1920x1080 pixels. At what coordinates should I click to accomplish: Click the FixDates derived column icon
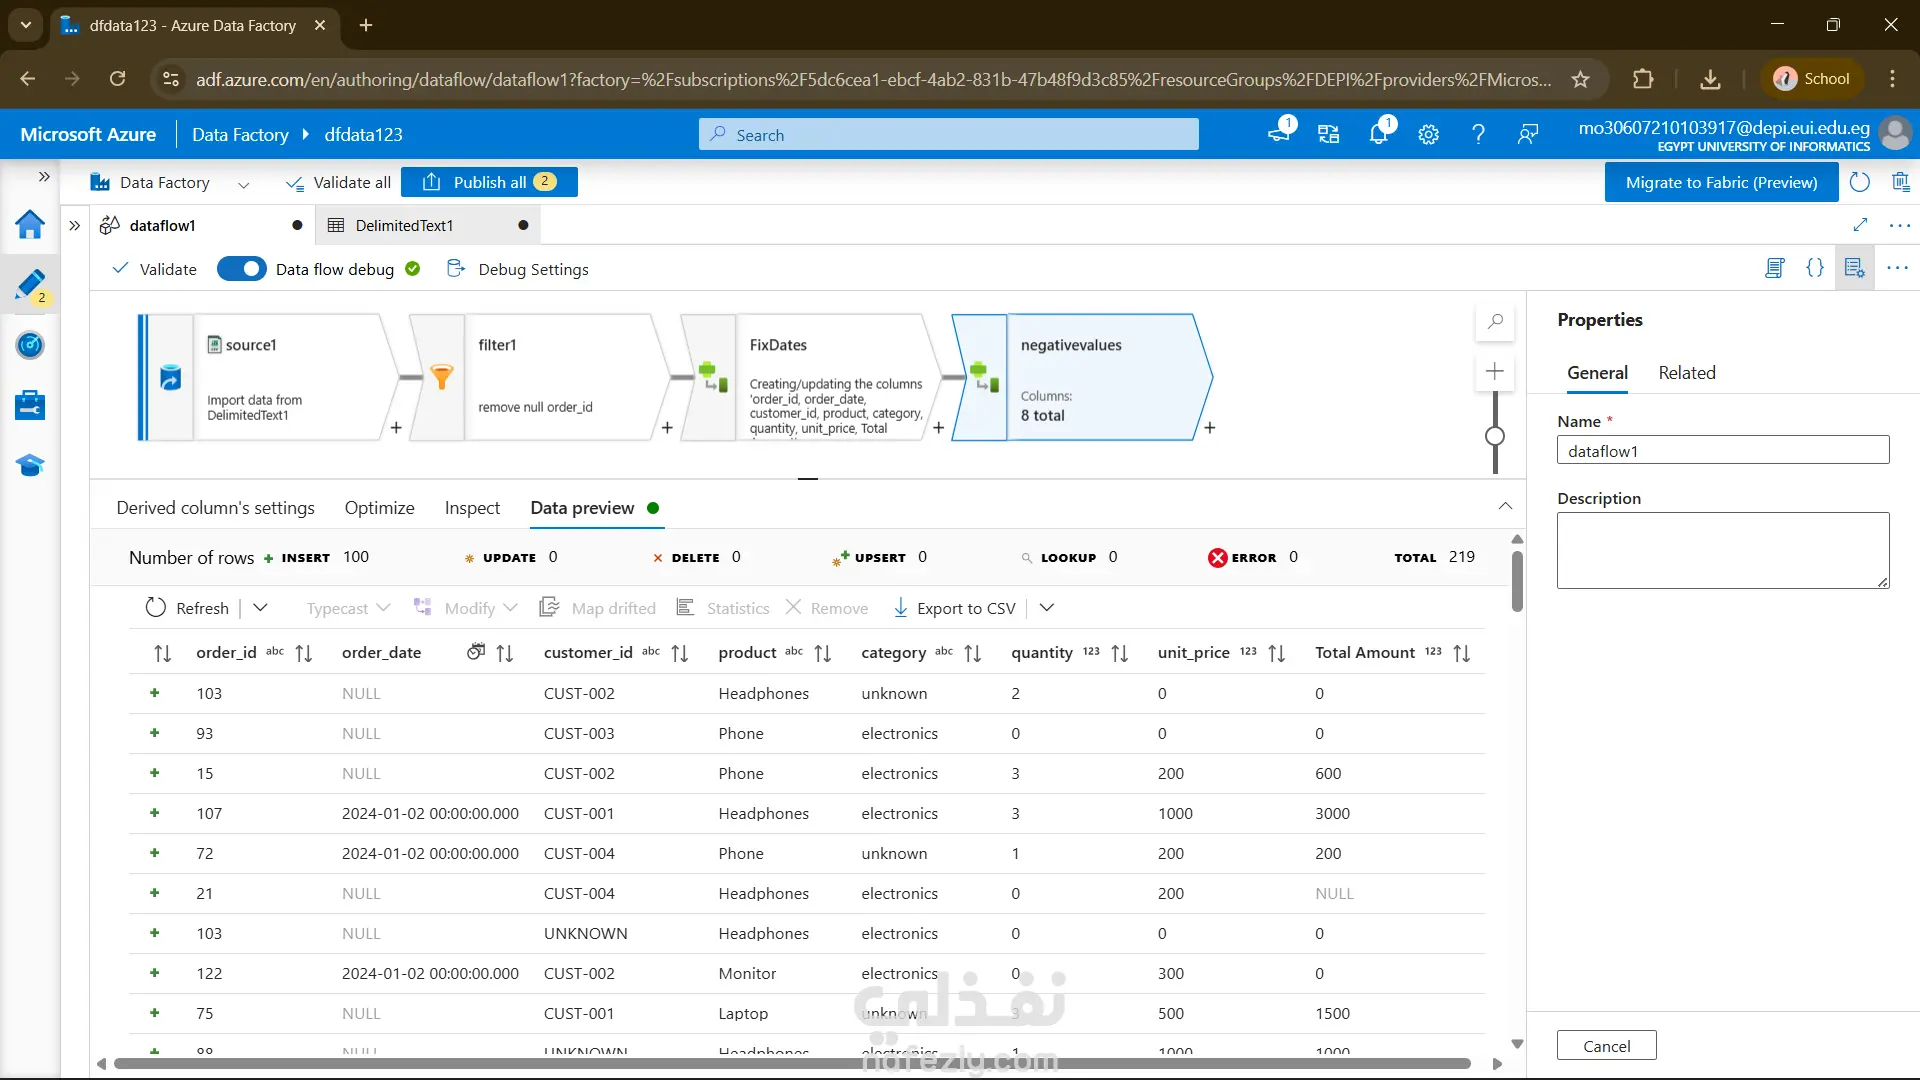[x=713, y=377]
